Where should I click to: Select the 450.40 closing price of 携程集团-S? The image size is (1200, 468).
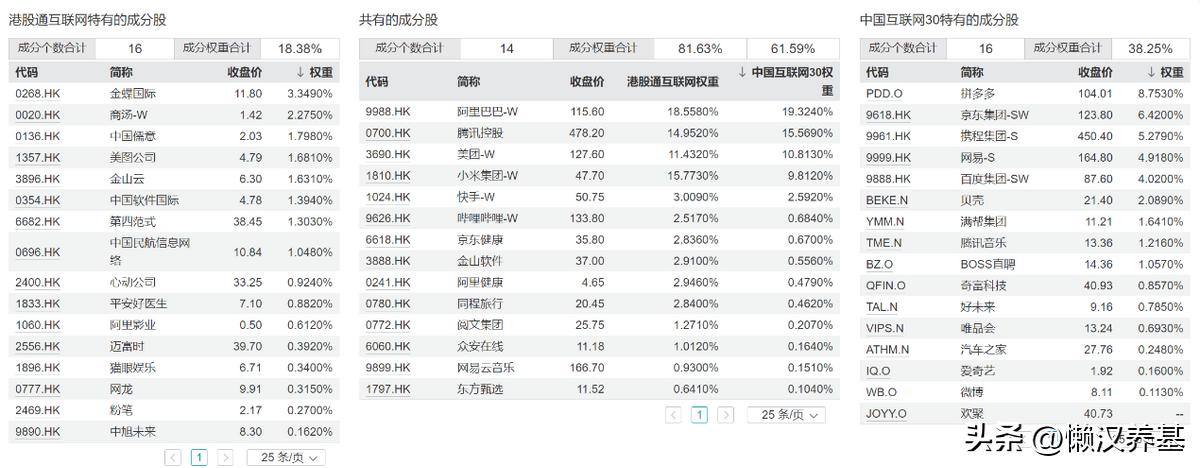(x=1095, y=136)
